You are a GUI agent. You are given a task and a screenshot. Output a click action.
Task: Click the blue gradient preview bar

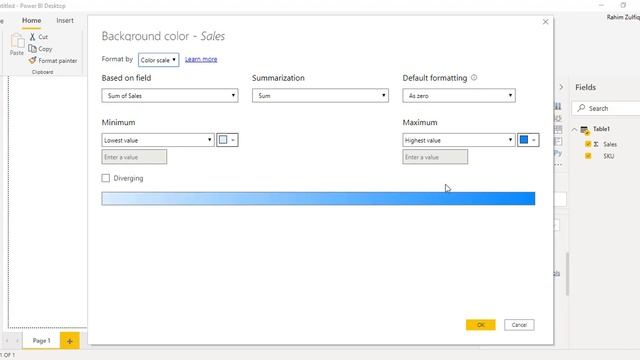318,199
